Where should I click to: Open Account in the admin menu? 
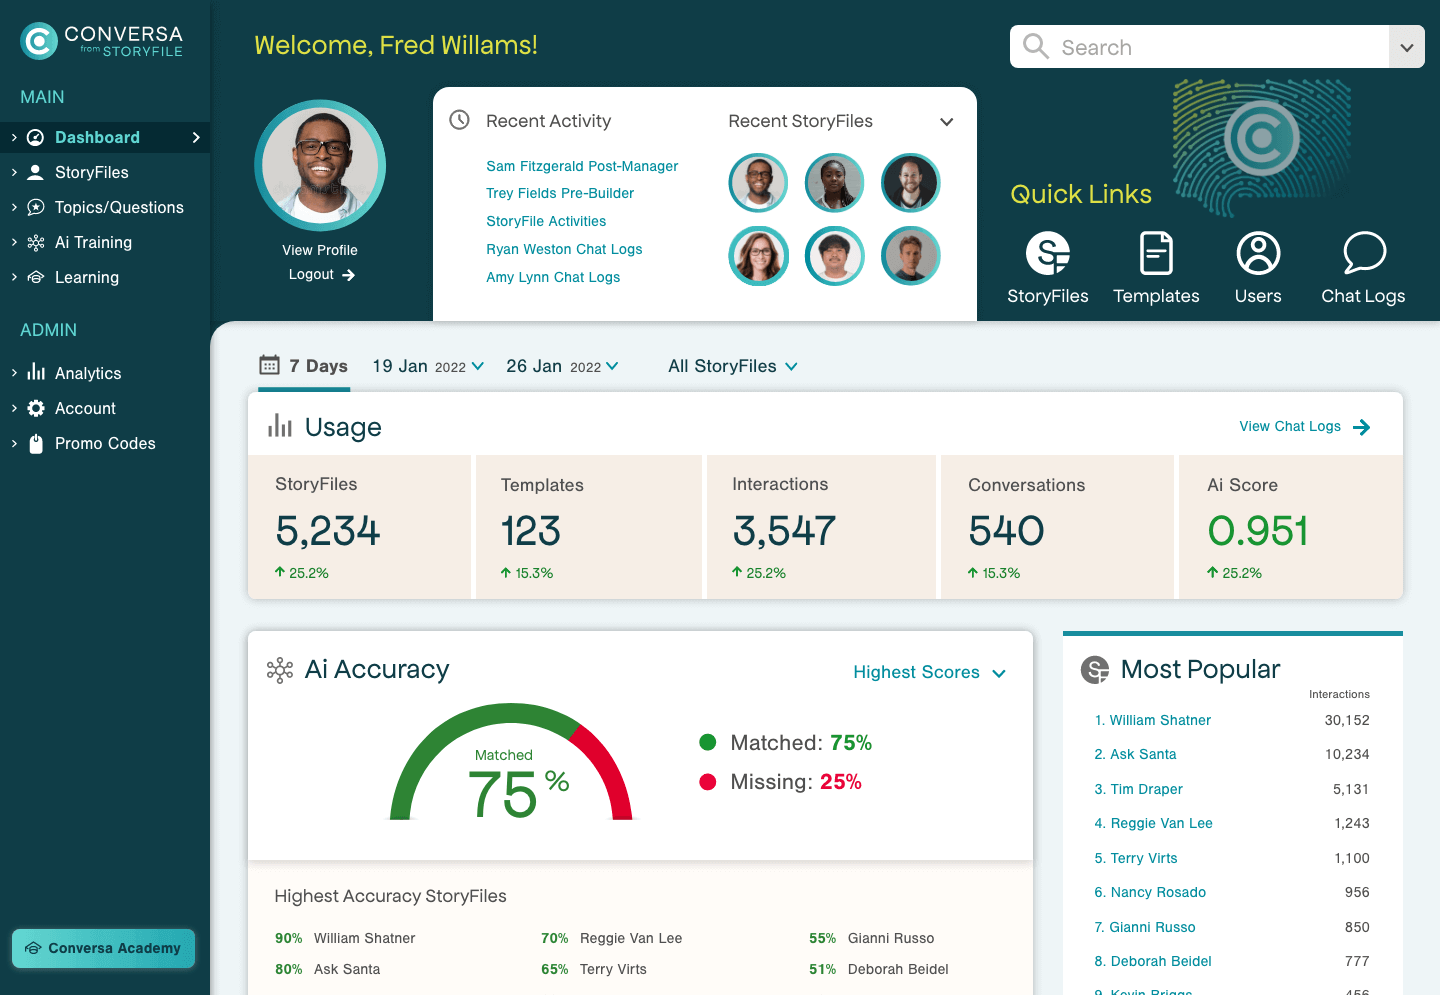click(x=85, y=408)
